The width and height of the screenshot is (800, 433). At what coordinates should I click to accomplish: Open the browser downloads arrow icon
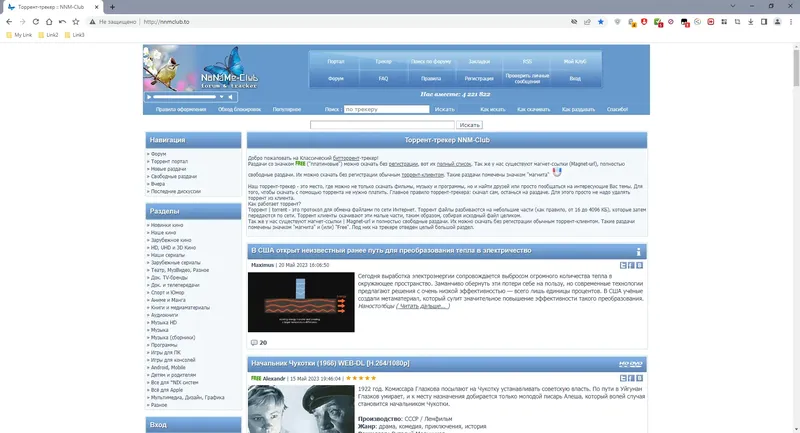tap(751, 22)
